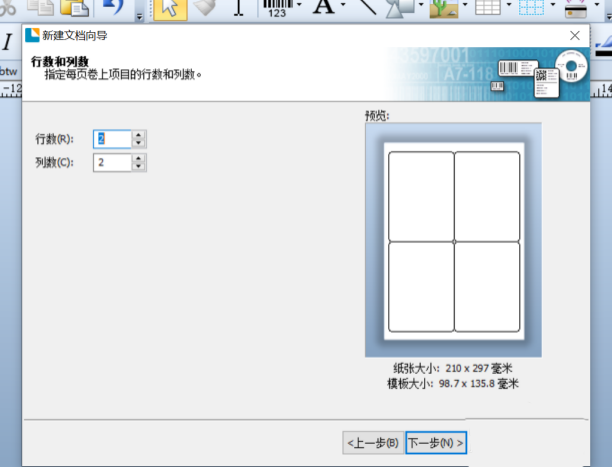Click the wizard logo icon in title bar
This screenshot has height=467, width=612.
[32, 35]
